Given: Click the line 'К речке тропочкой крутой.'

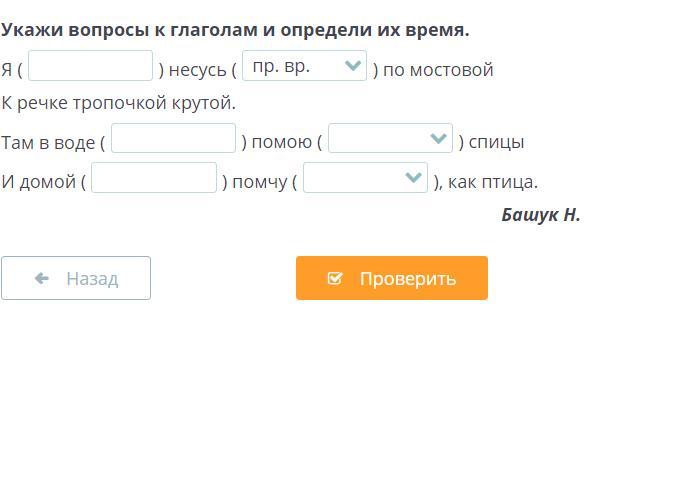Looking at the screenshot, I should tap(119, 103).
